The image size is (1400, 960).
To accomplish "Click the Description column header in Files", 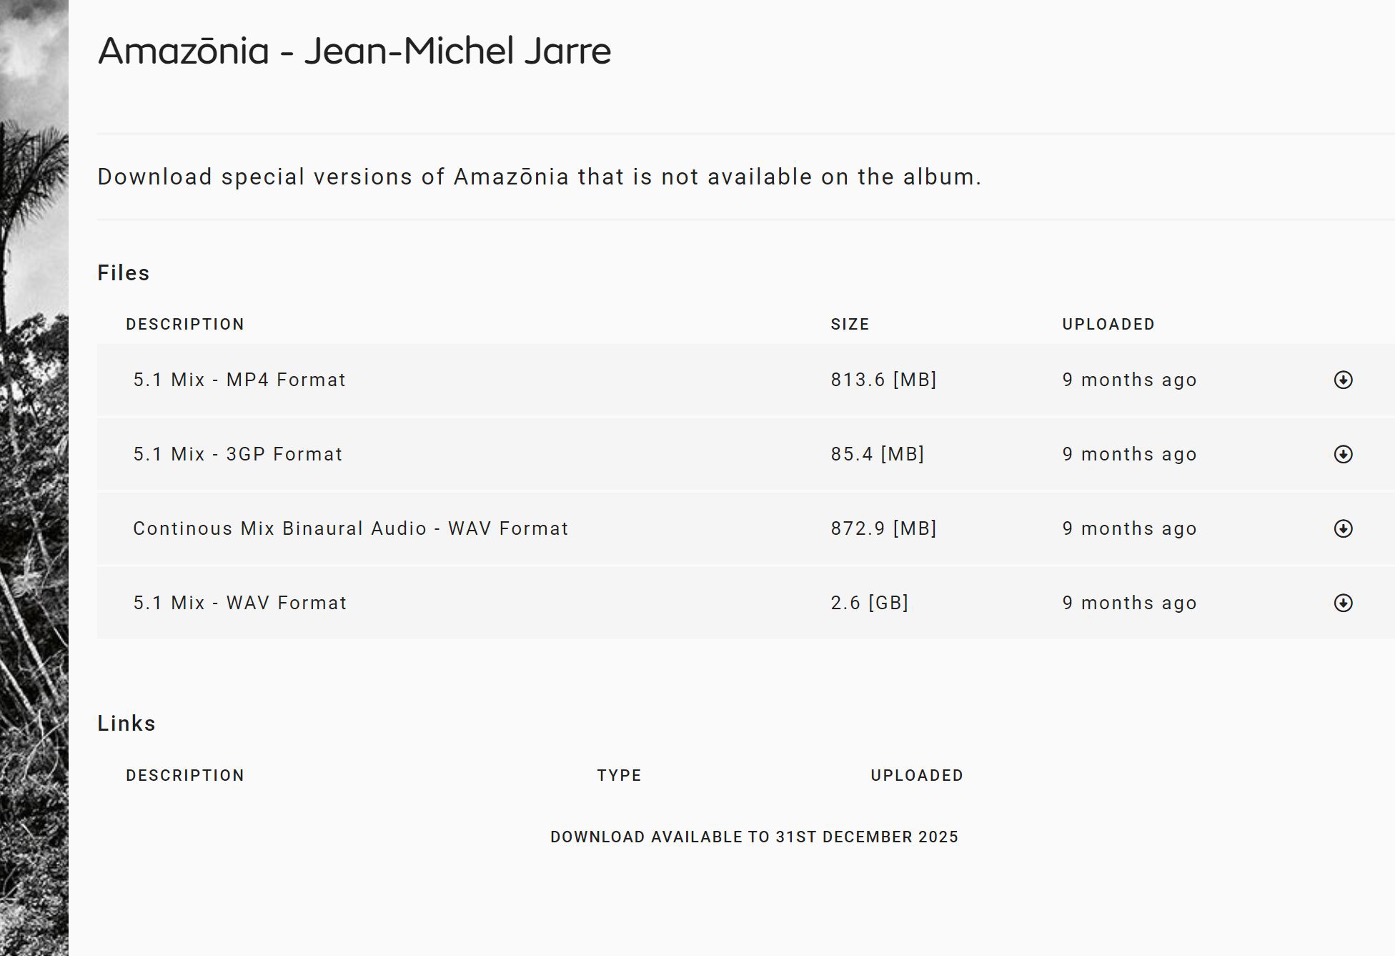I will (x=185, y=324).
